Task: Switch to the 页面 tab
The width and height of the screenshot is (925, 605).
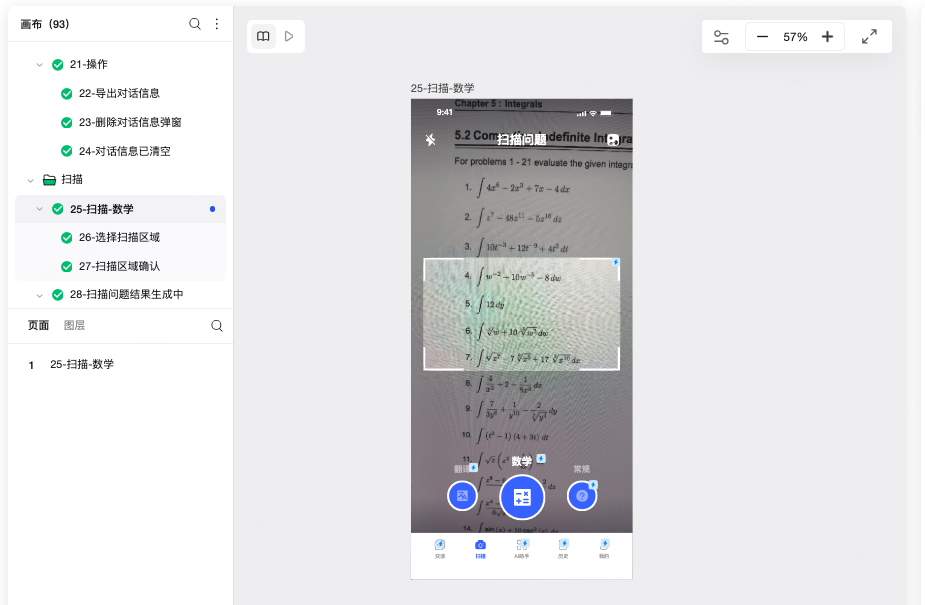Action: 38,325
